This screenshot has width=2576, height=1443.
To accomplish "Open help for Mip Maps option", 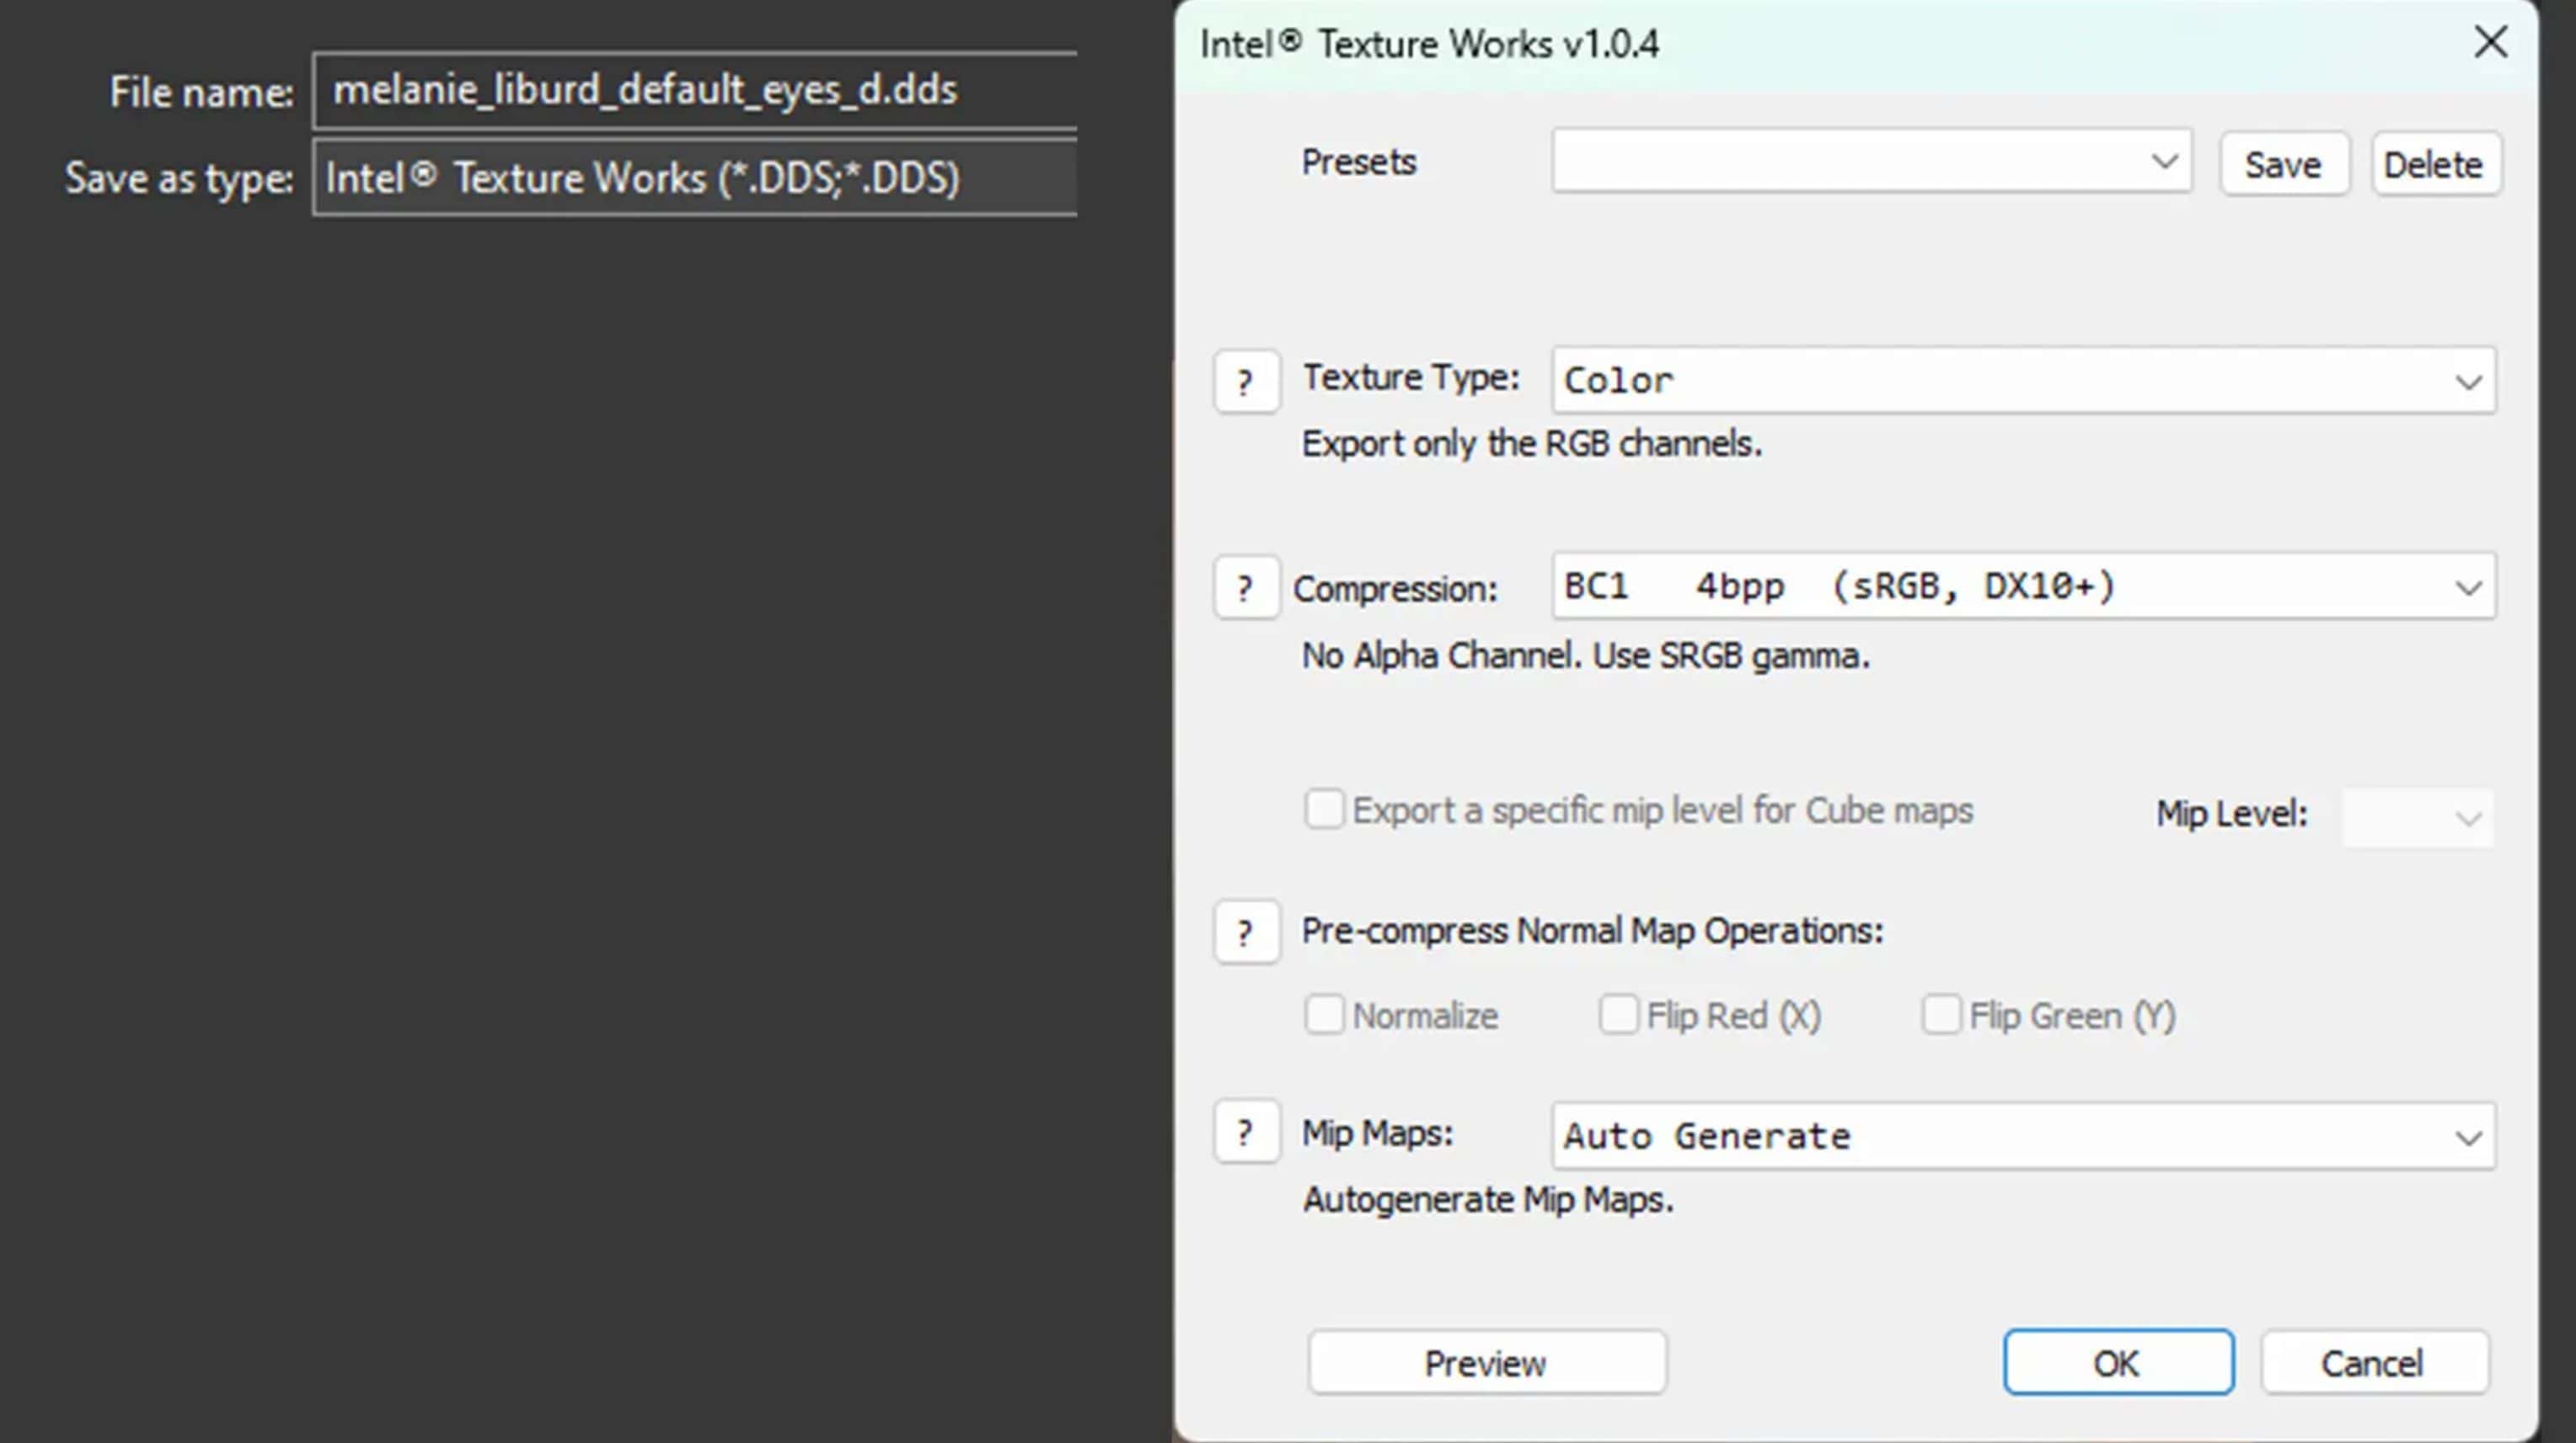I will coord(1246,1132).
